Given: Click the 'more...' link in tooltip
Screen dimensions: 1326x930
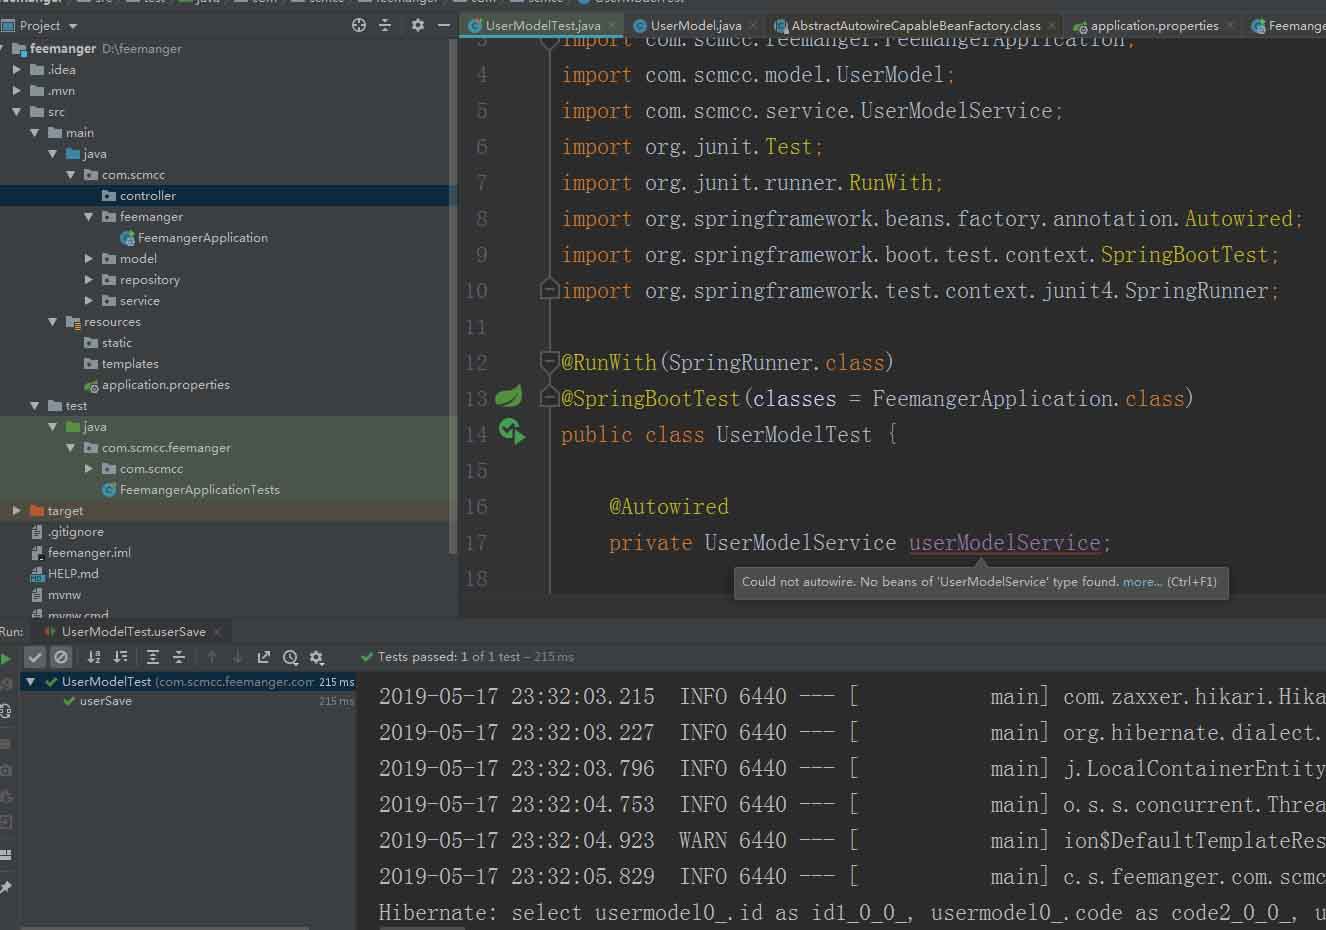Looking at the screenshot, I should click(x=1142, y=582).
